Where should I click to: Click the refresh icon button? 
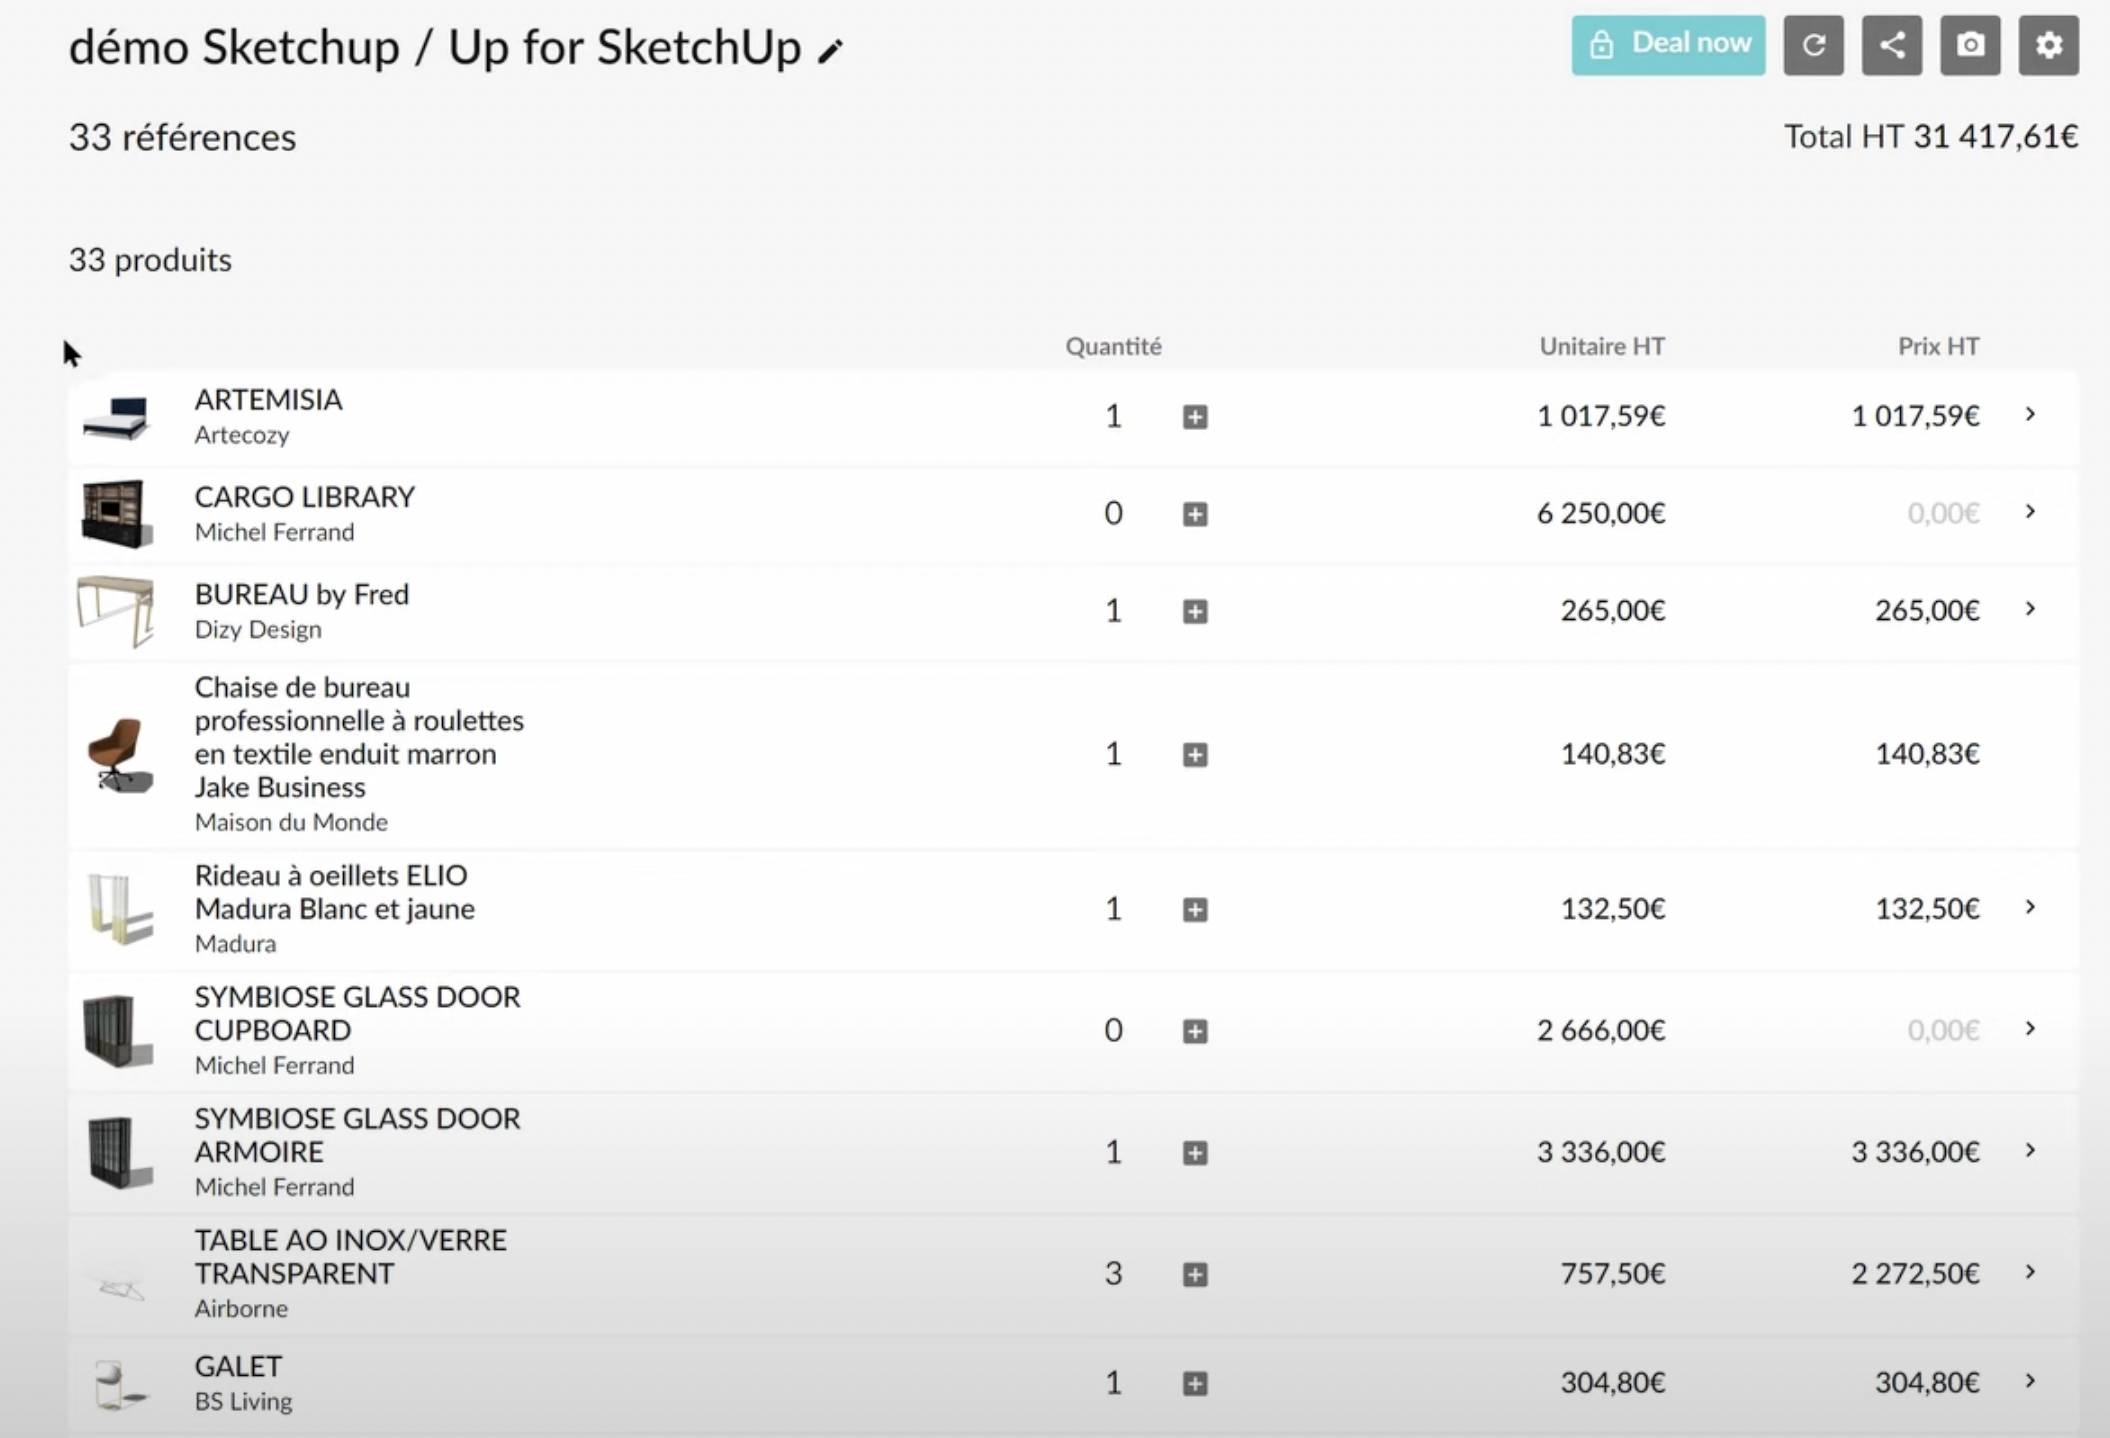tap(1813, 45)
